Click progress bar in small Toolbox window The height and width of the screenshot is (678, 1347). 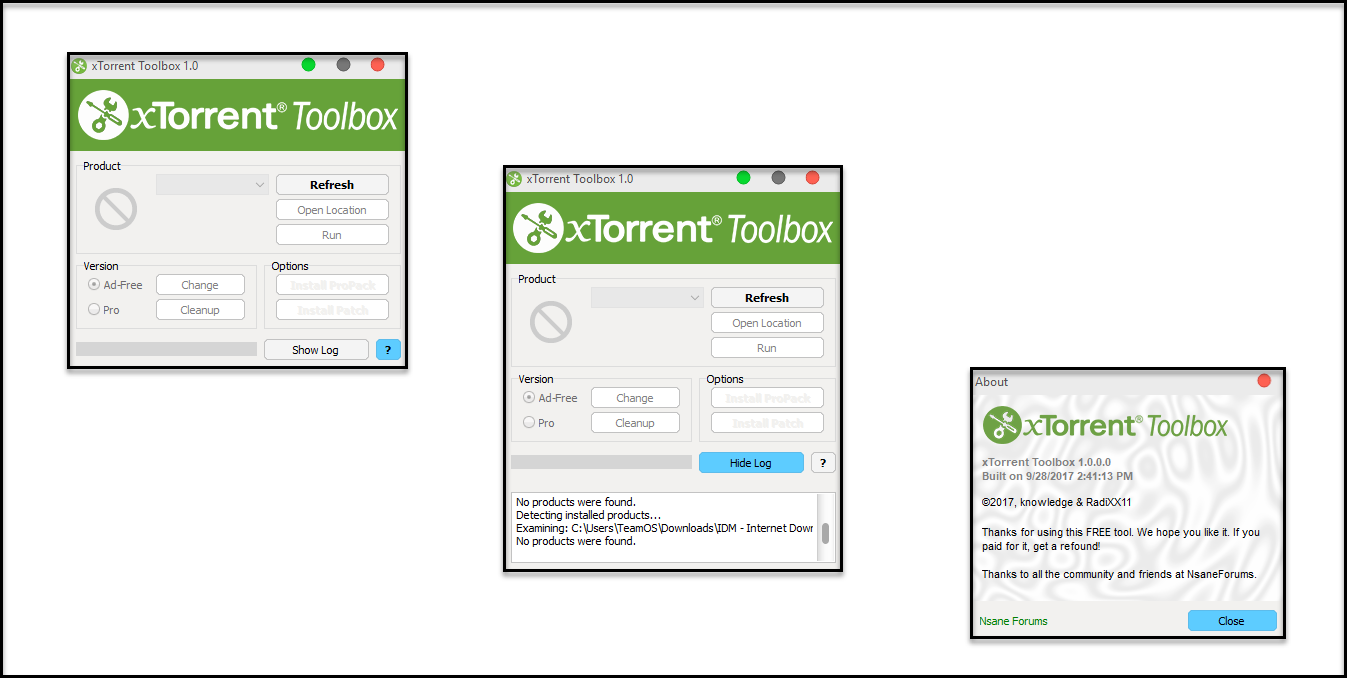(x=166, y=349)
